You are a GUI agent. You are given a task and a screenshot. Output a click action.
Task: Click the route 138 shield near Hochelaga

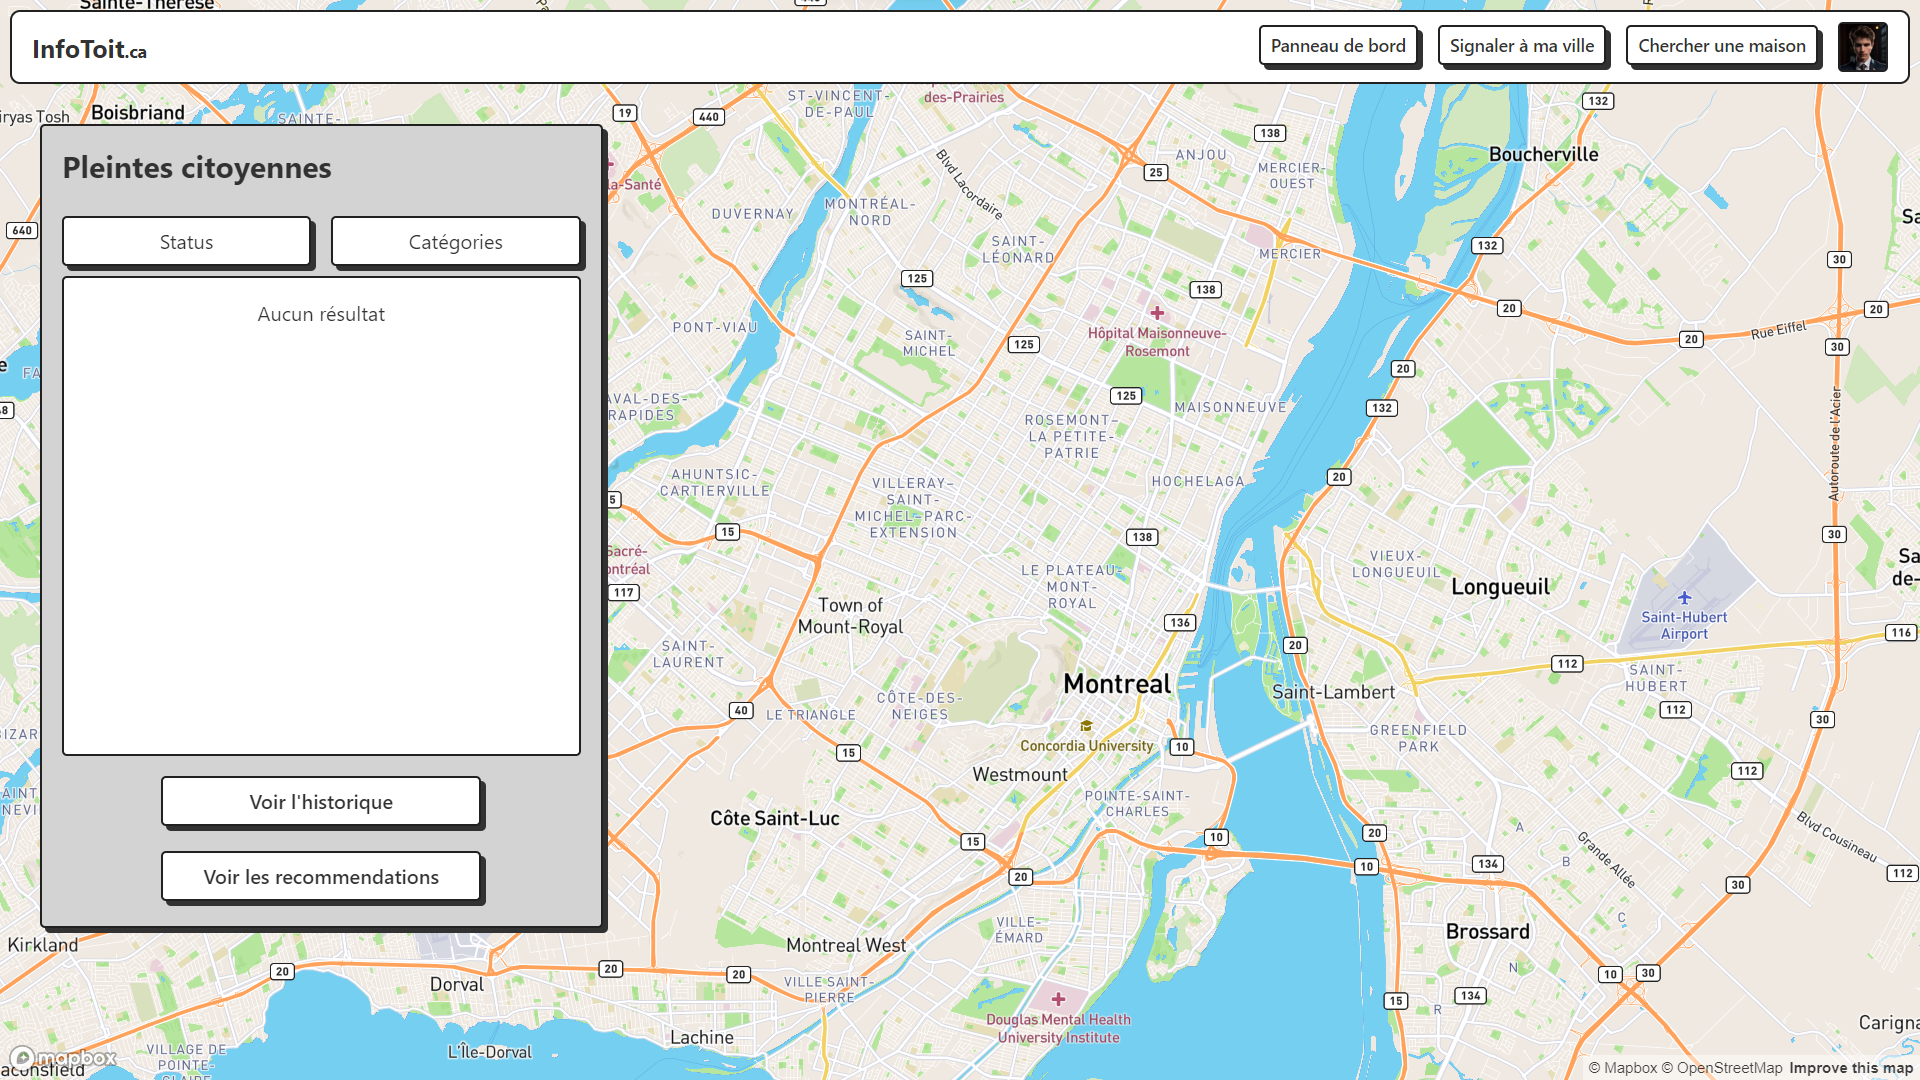coord(1142,537)
